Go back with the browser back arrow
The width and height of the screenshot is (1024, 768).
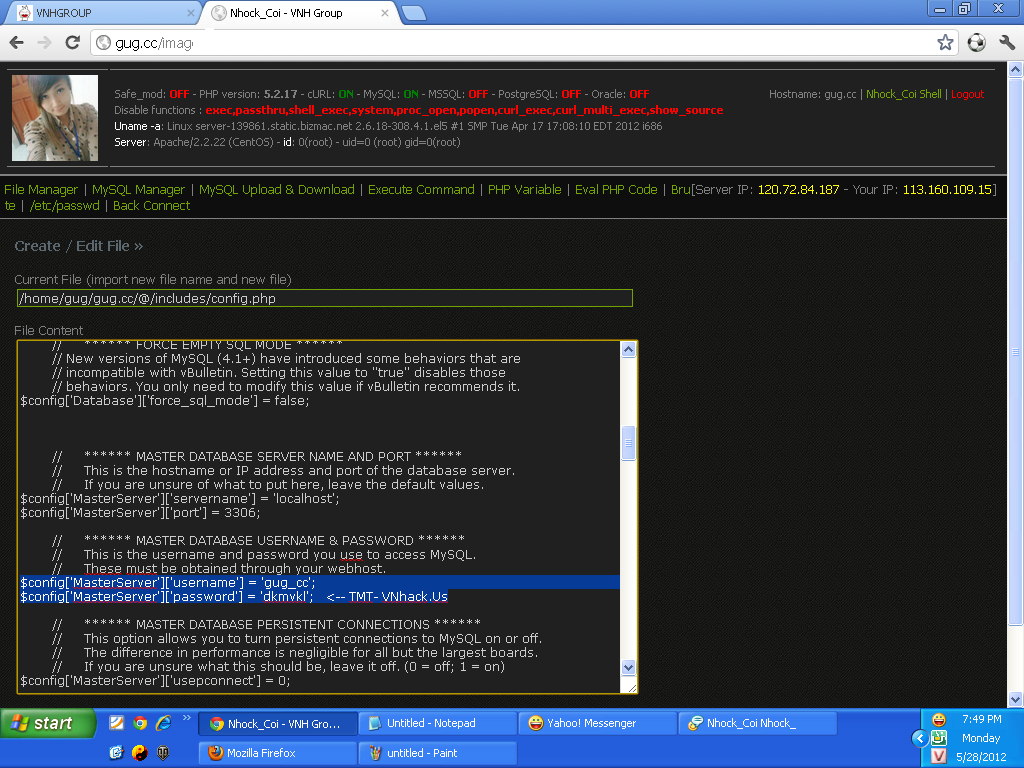[17, 43]
